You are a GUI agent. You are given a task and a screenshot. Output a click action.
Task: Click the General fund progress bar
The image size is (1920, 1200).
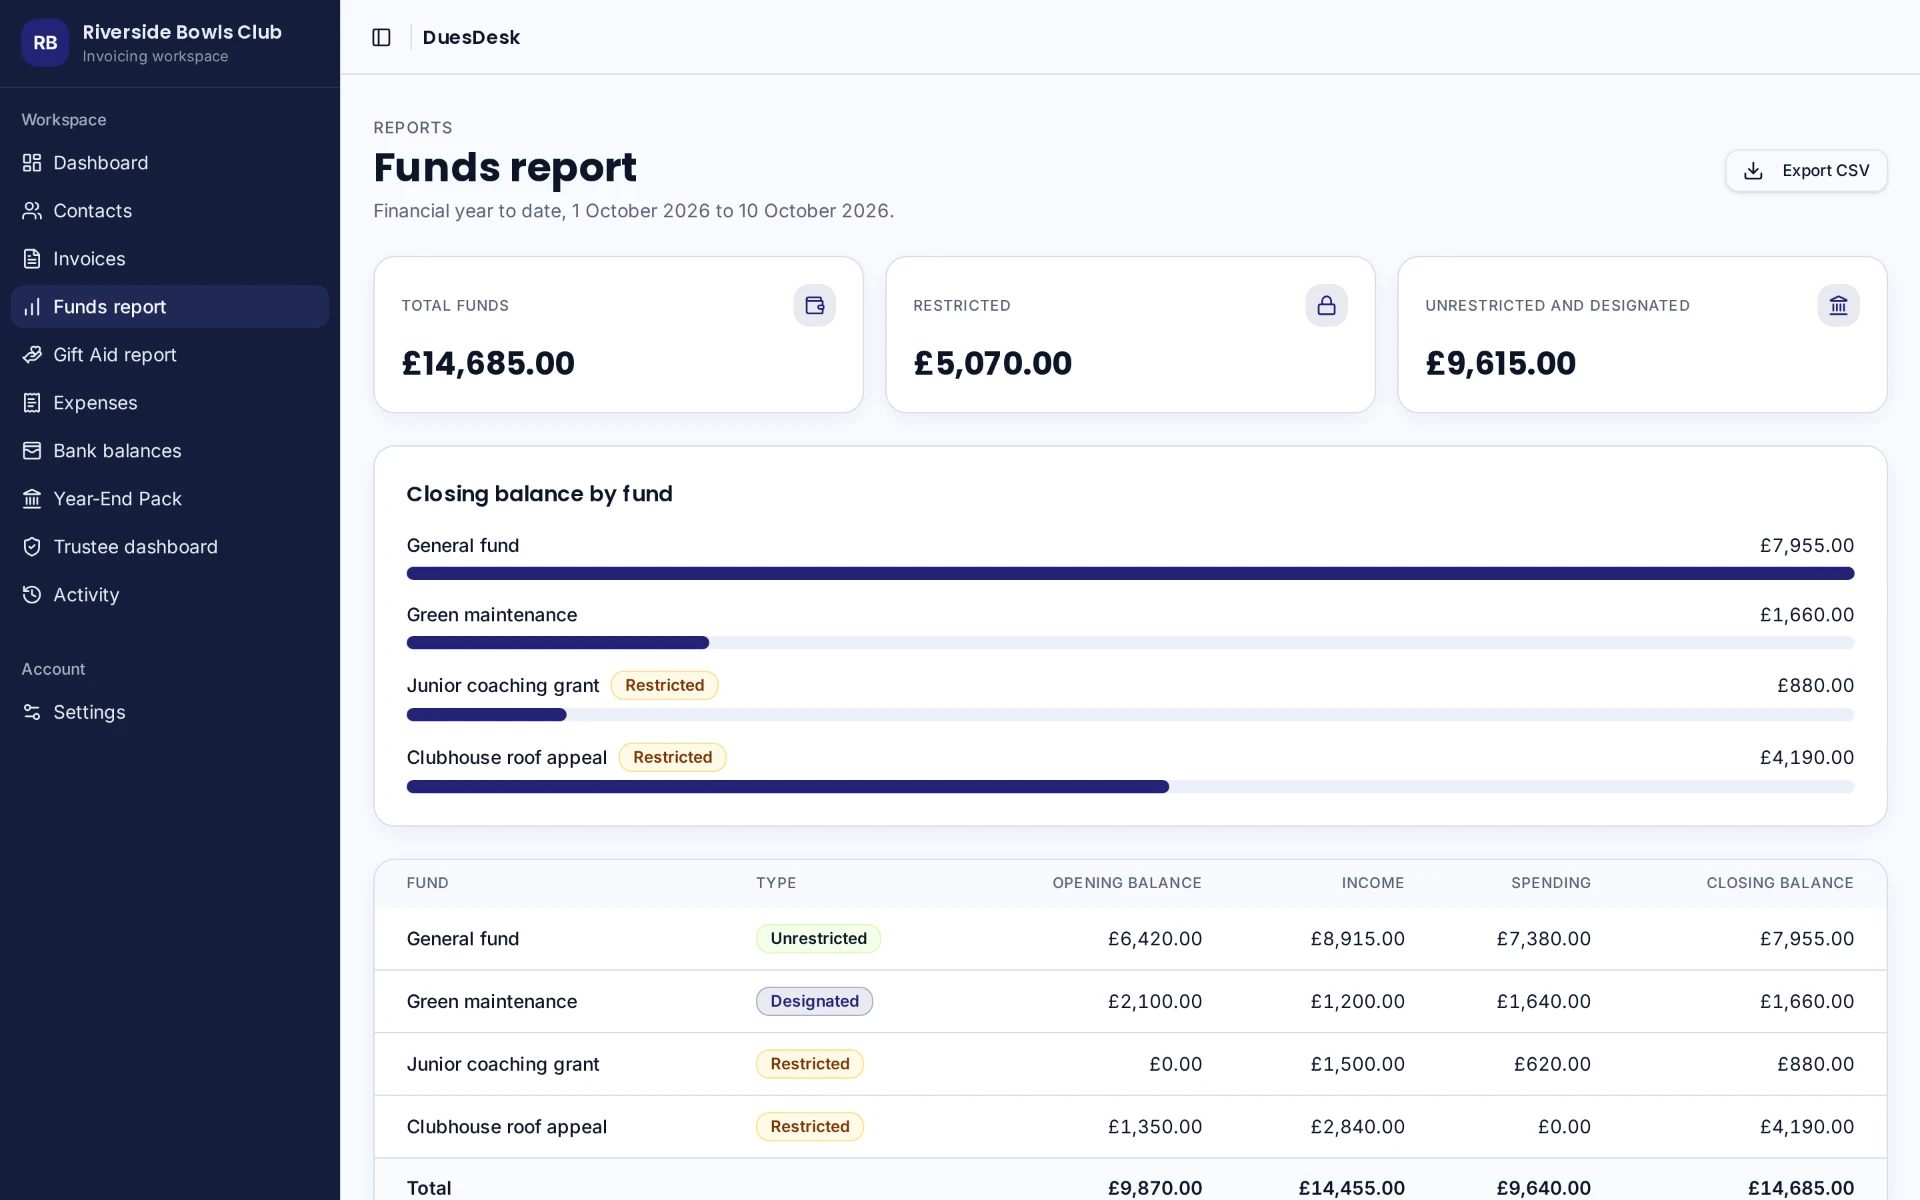(1130, 573)
